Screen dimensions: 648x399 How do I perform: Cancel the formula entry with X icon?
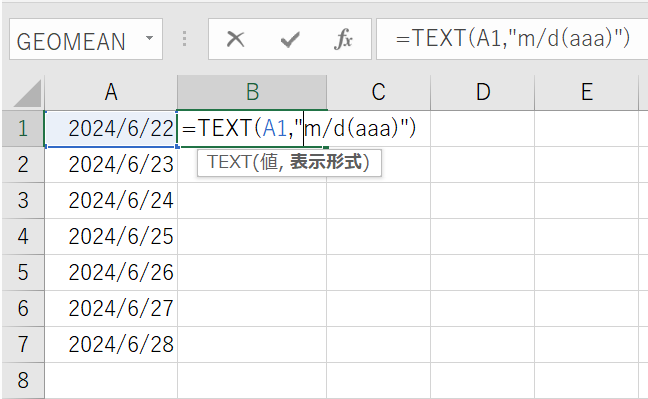[x=236, y=40]
